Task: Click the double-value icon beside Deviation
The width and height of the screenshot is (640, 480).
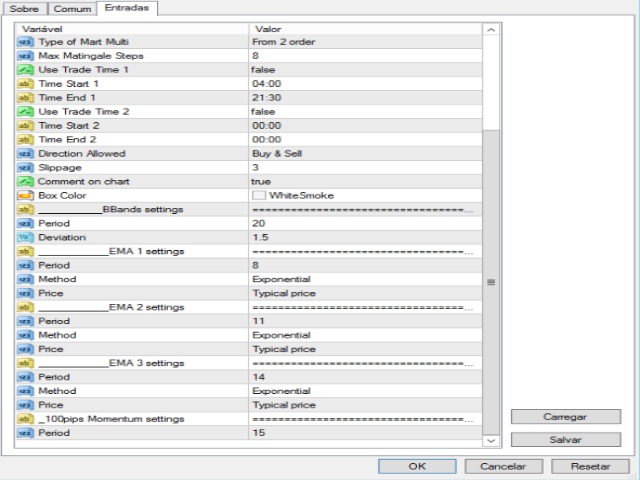Action: point(25,238)
